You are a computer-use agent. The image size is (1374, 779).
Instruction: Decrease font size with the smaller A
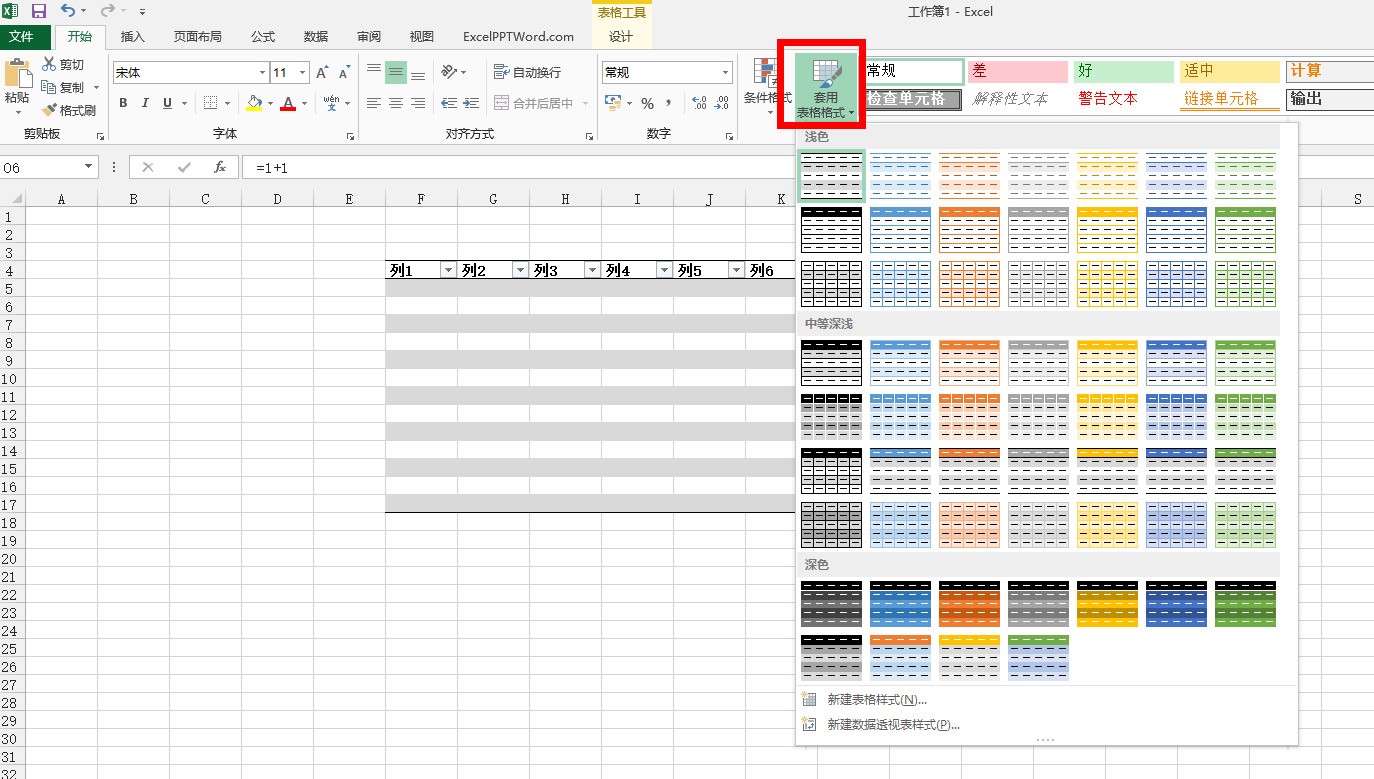344,73
